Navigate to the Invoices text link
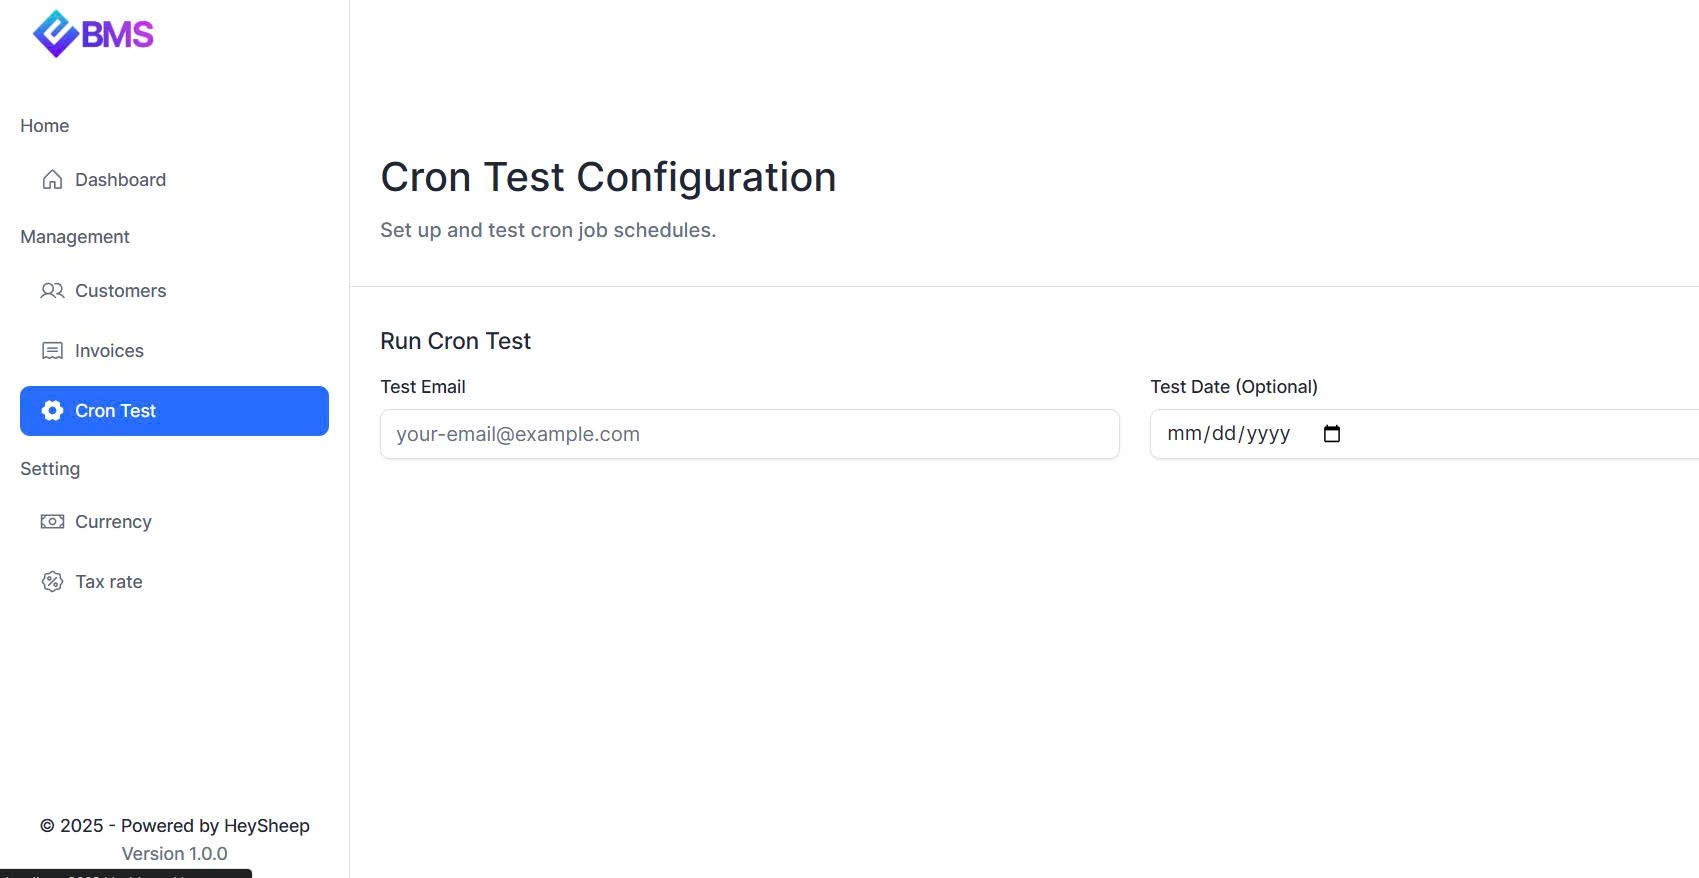The height and width of the screenshot is (878, 1699). (109, 351)
